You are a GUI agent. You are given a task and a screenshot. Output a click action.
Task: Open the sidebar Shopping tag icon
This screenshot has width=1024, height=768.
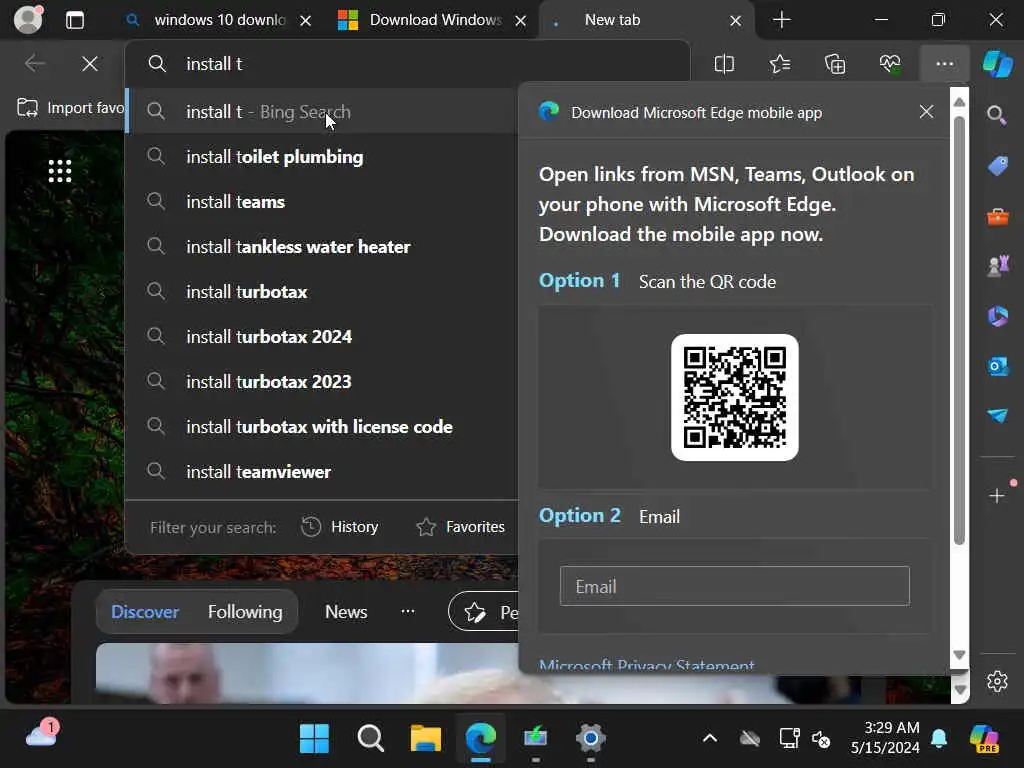(997, 166)
